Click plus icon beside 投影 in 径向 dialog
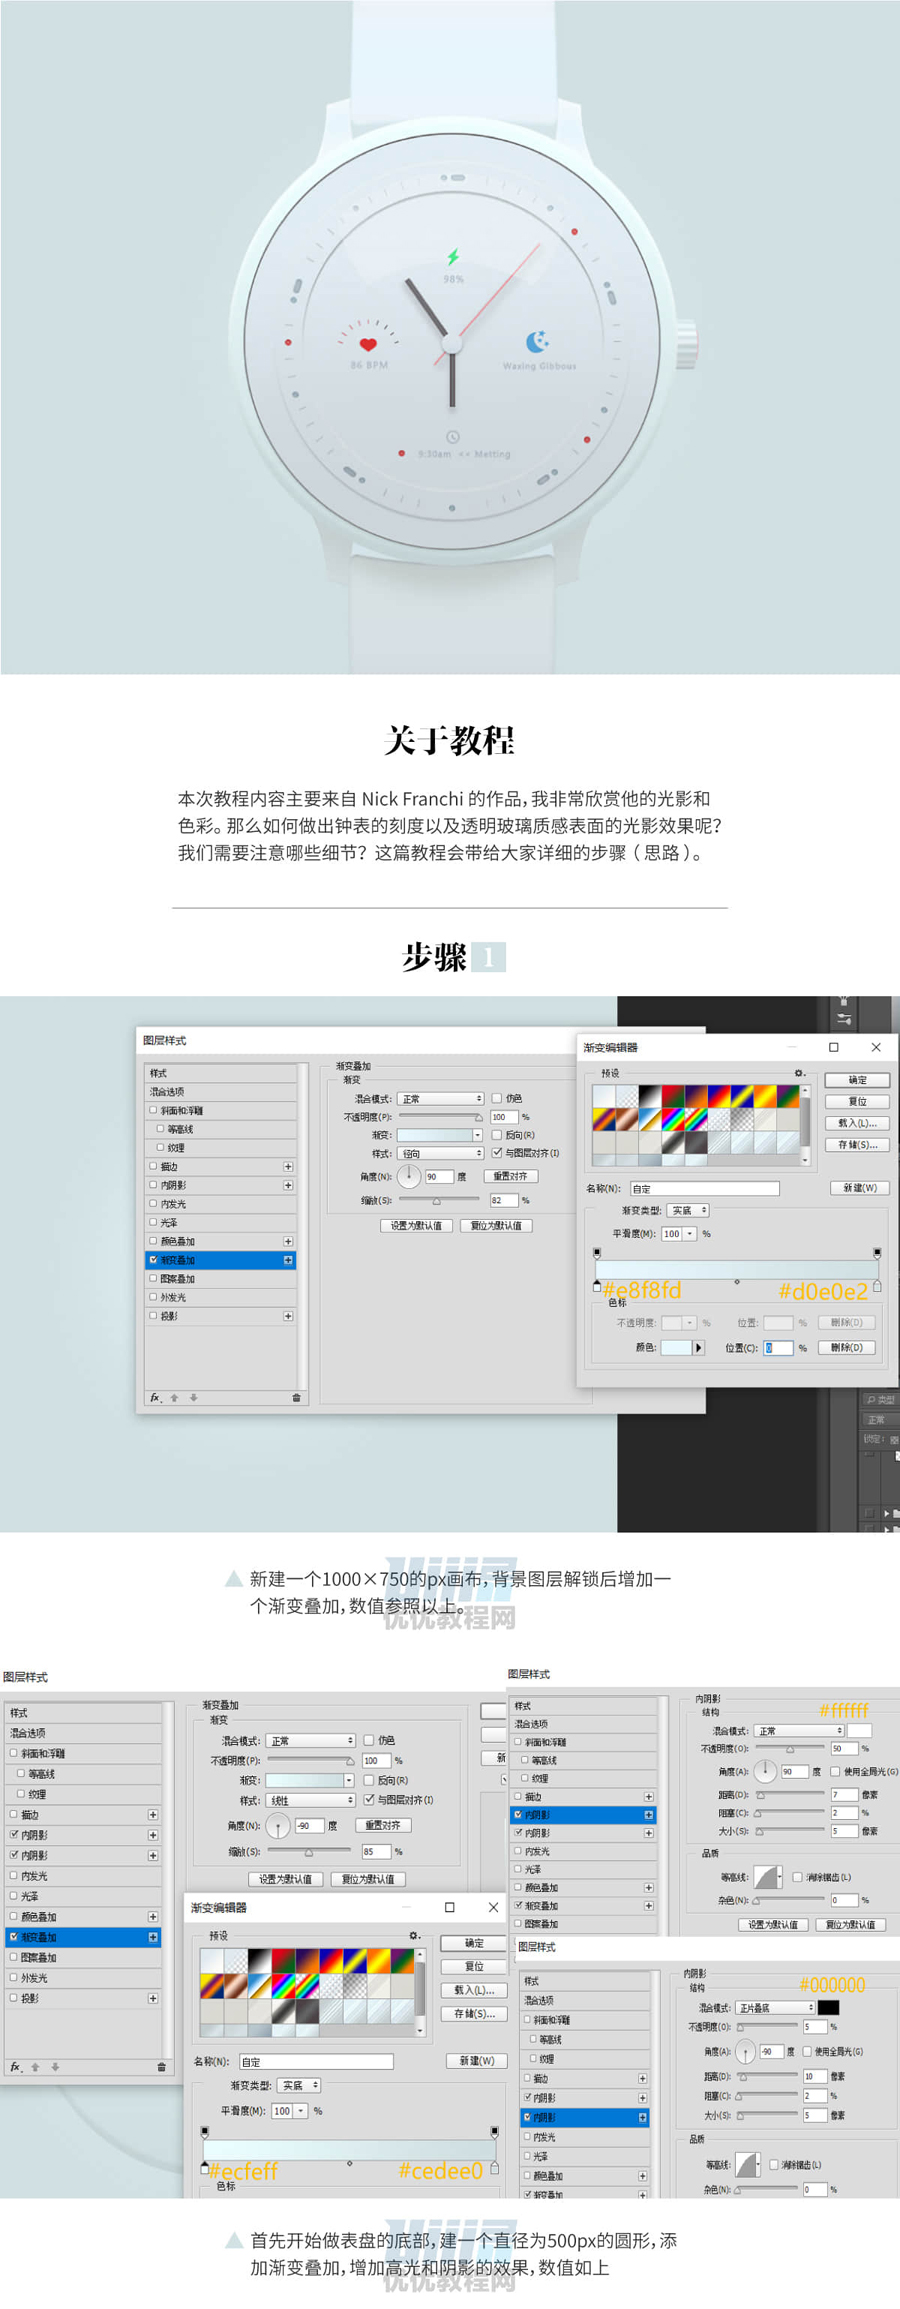Viewport: 900px width, 2309px height. [x=288, y=1316]
